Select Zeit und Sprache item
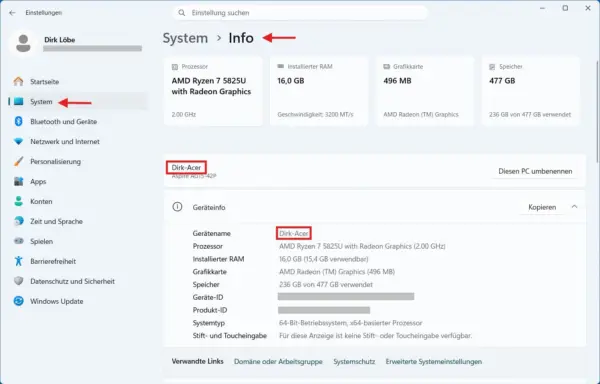This screenshot has height=384, width=600. (78, 221)
